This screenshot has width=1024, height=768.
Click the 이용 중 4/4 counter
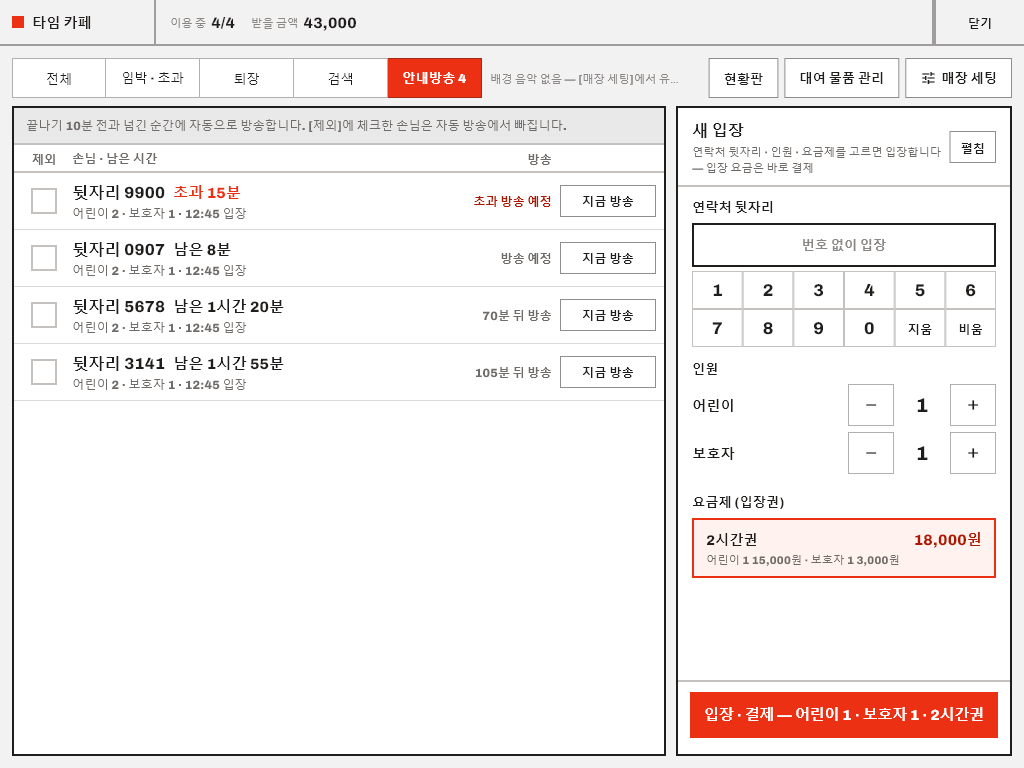tap(202, 23)
